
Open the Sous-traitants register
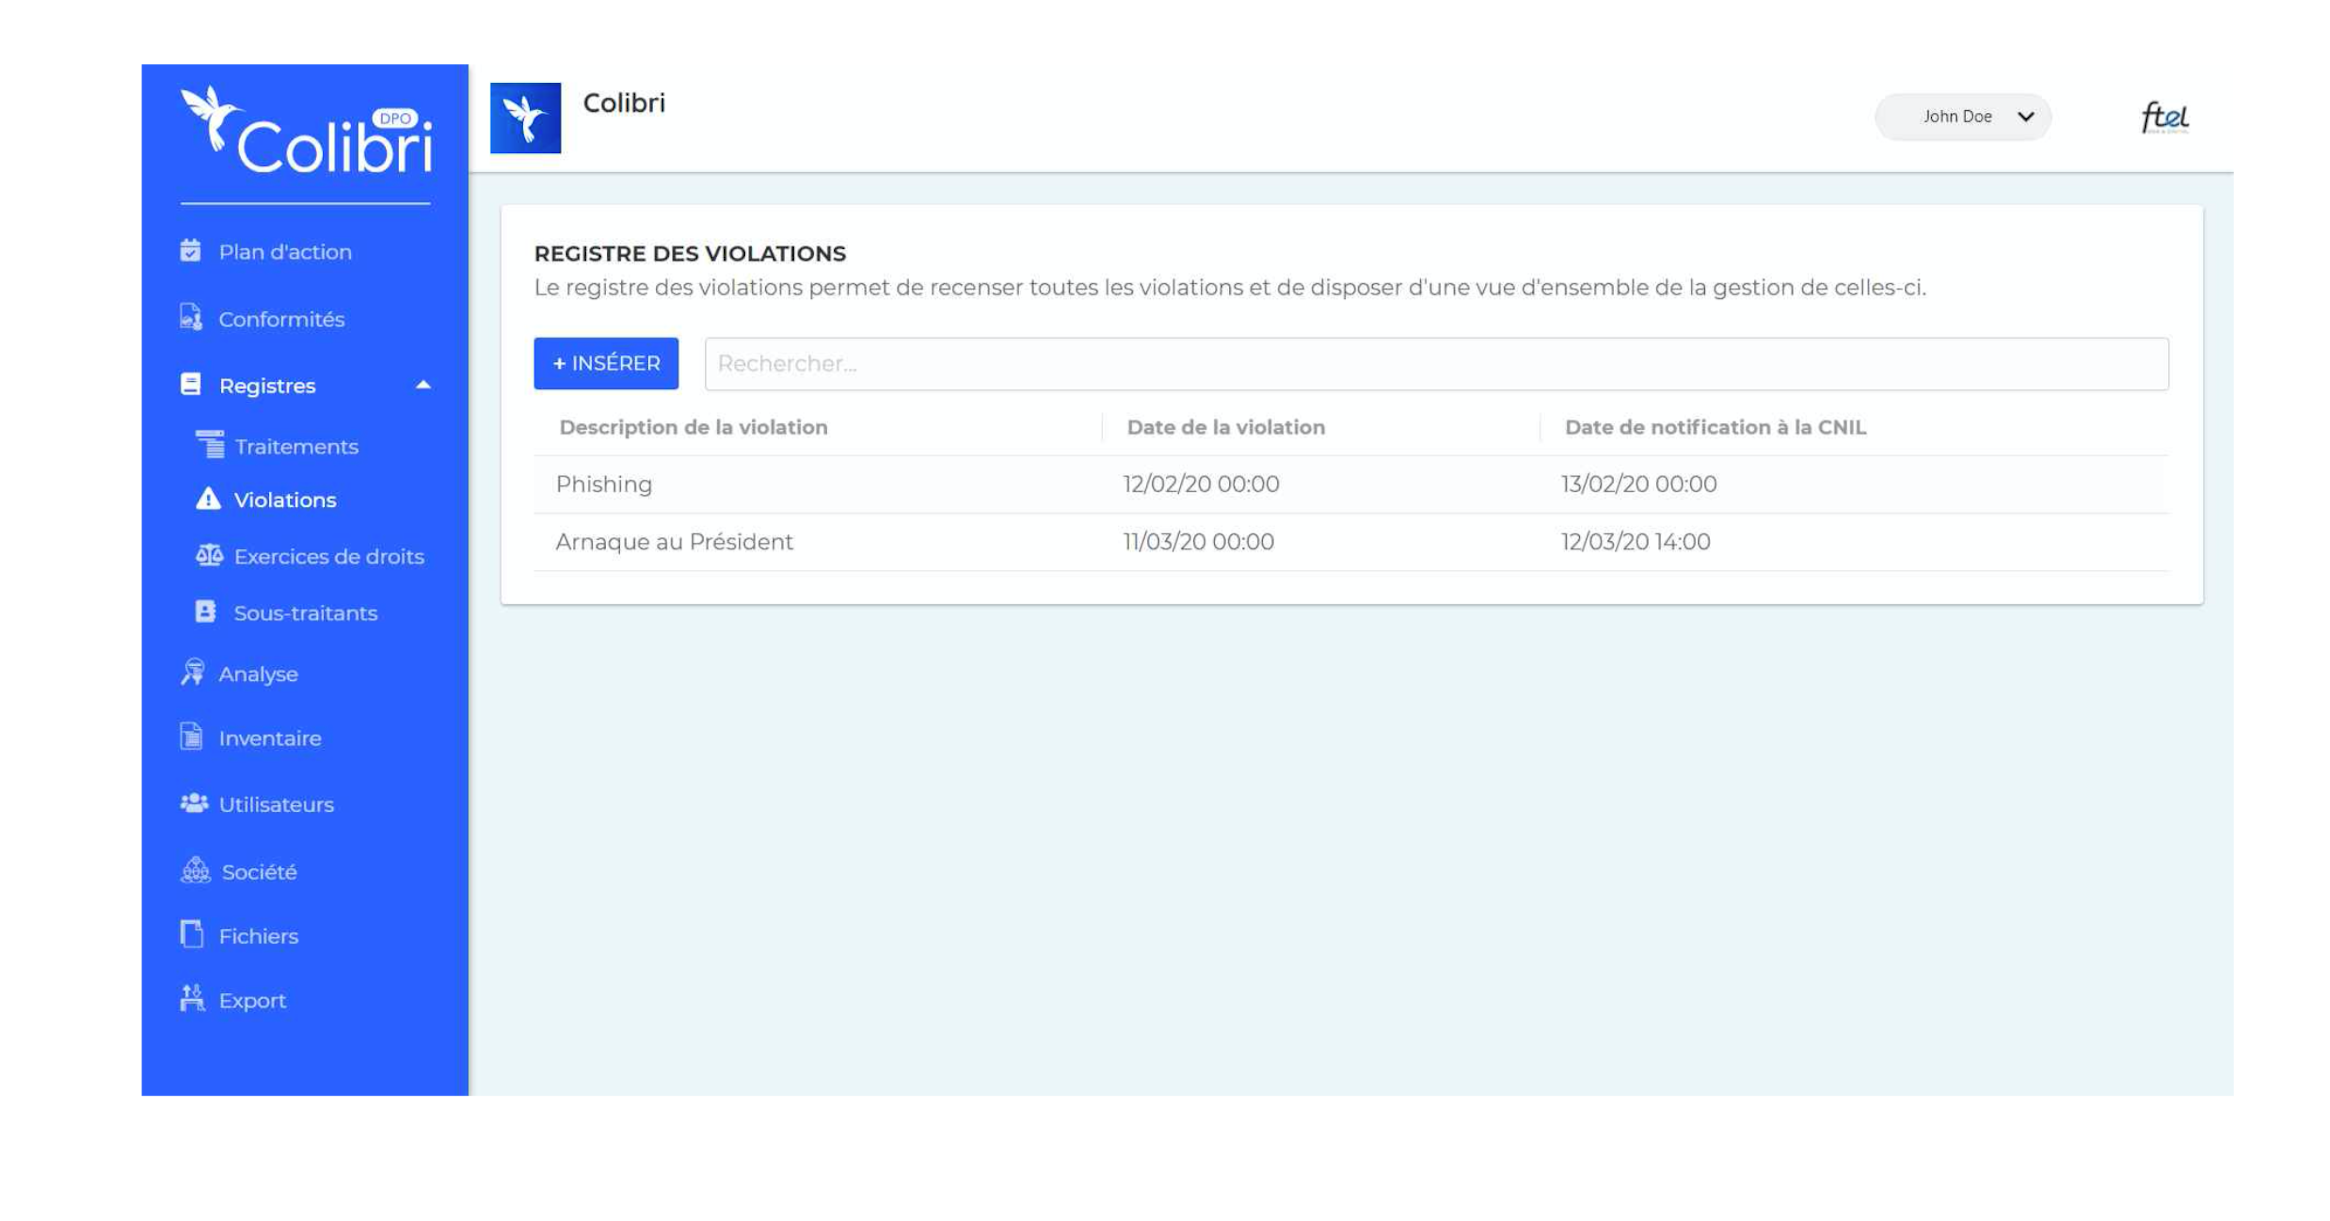(306, 613)
